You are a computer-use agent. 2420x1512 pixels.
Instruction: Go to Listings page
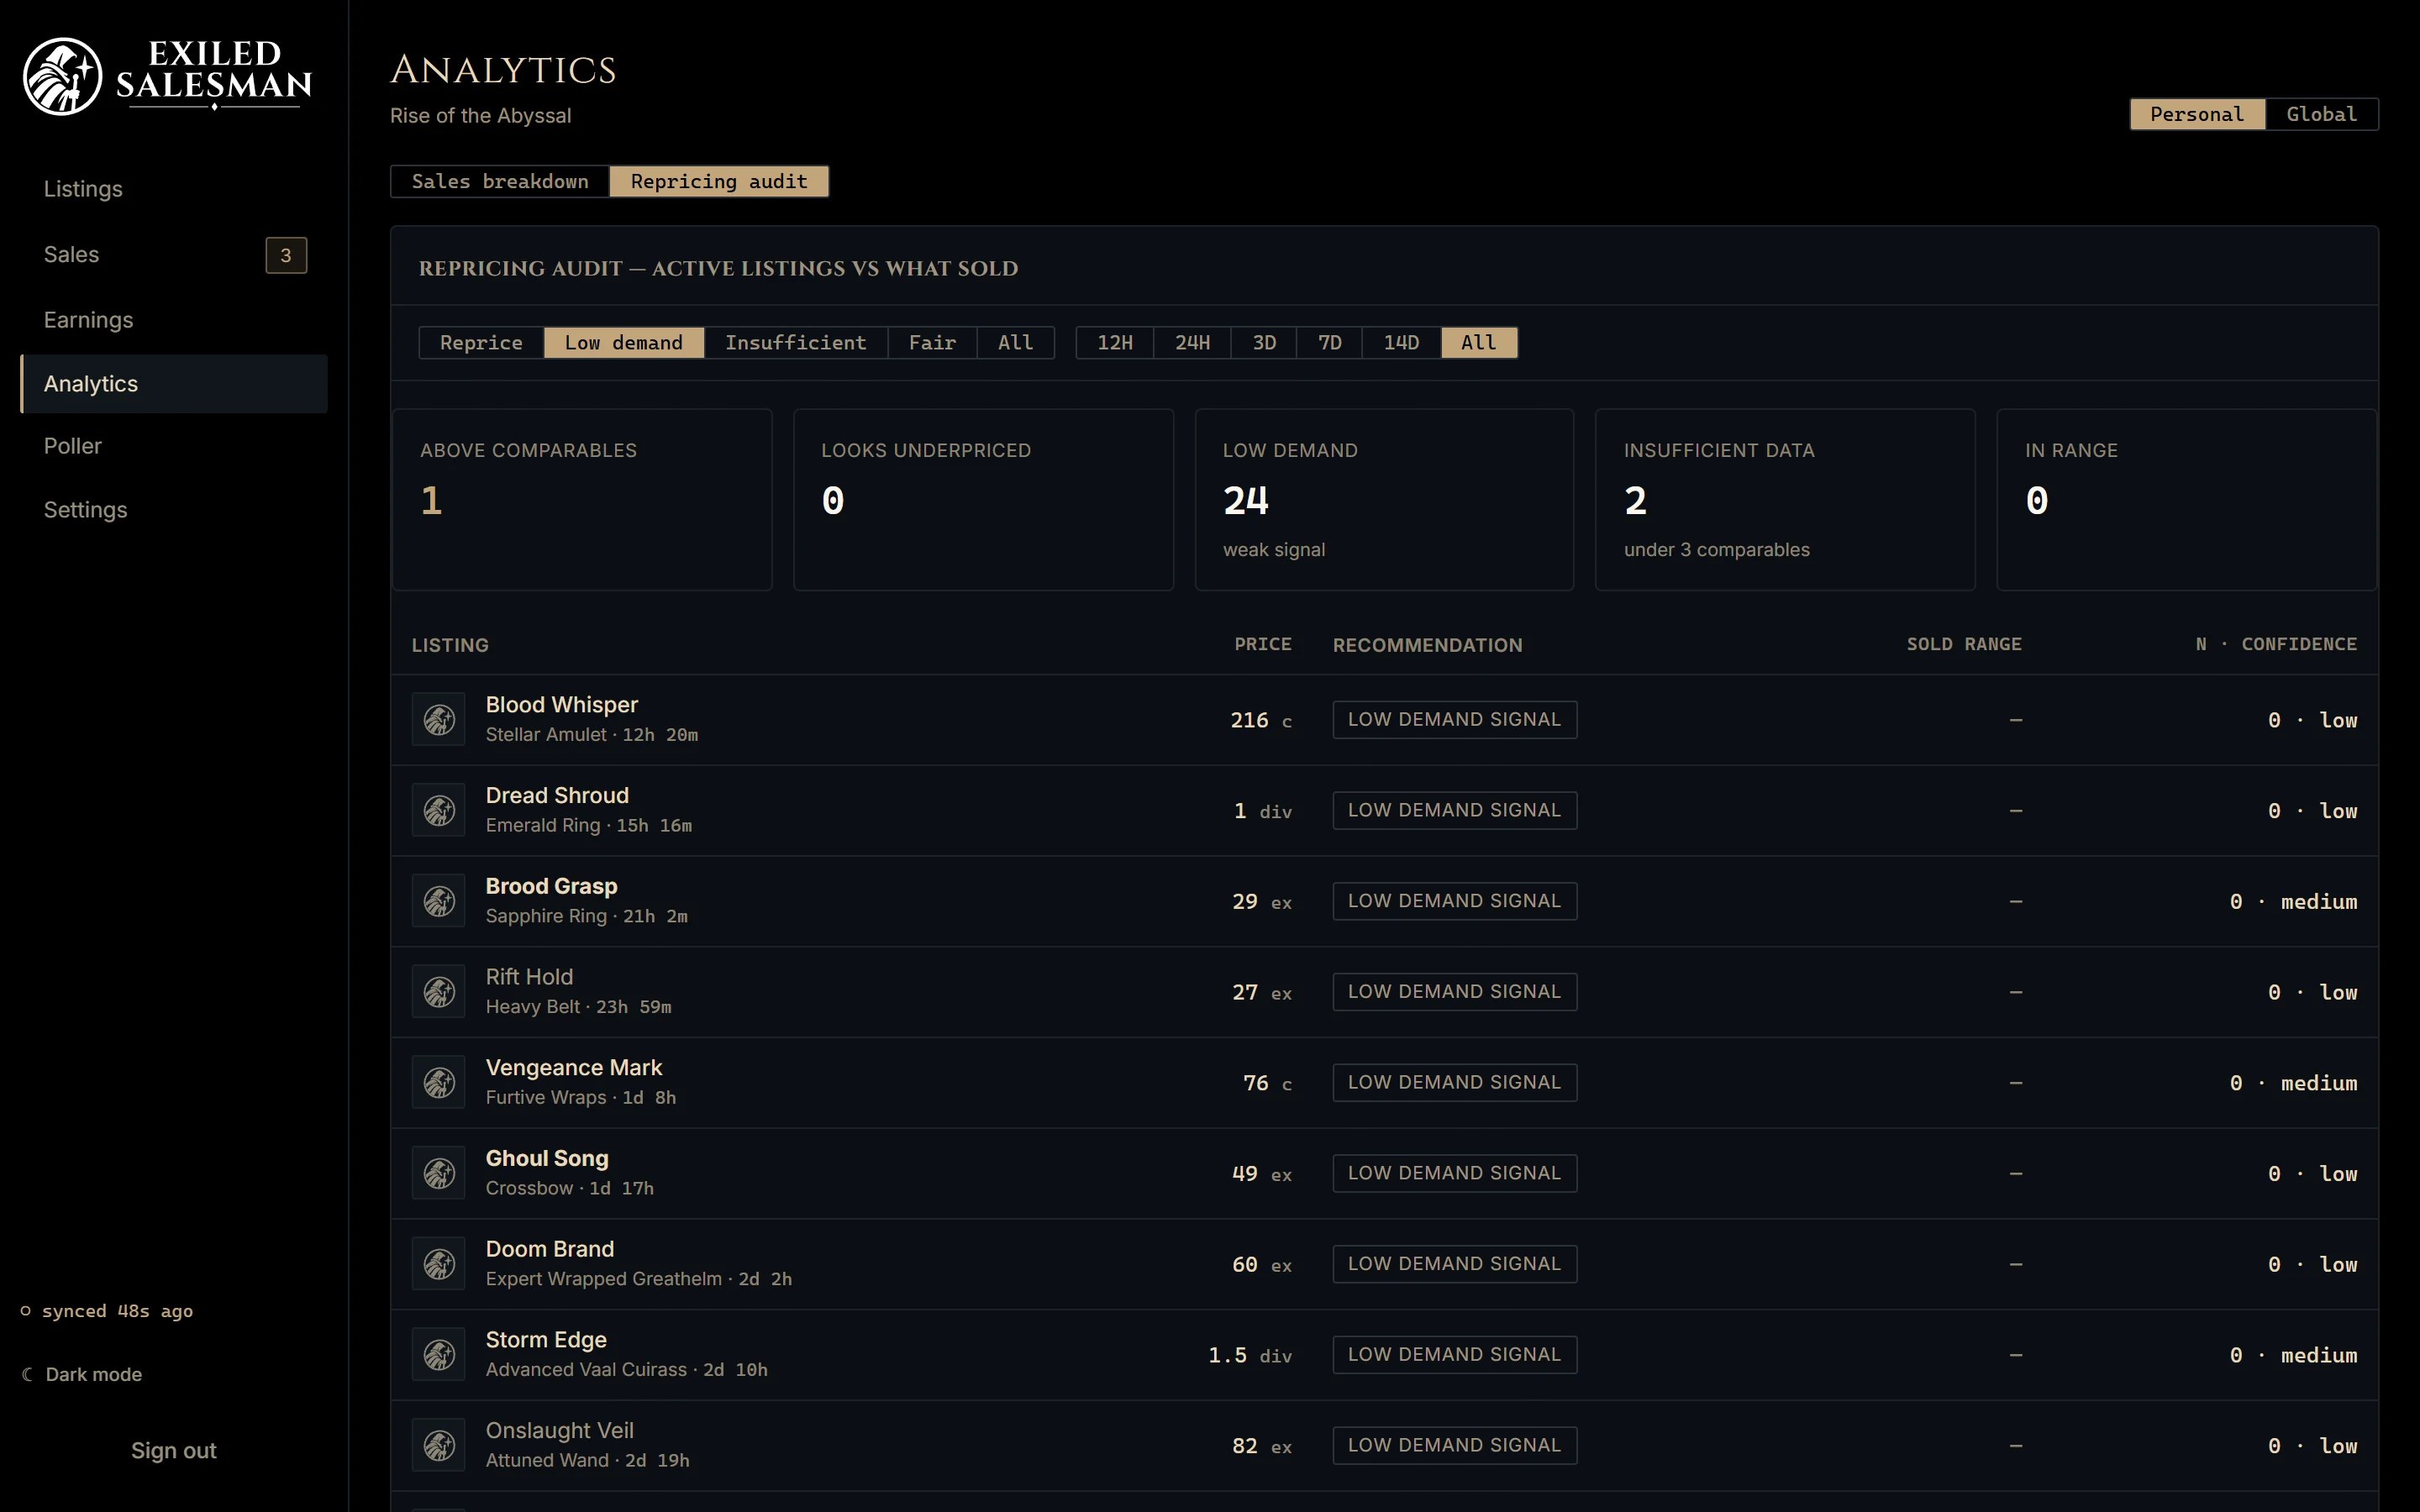(x=174, y=189)
